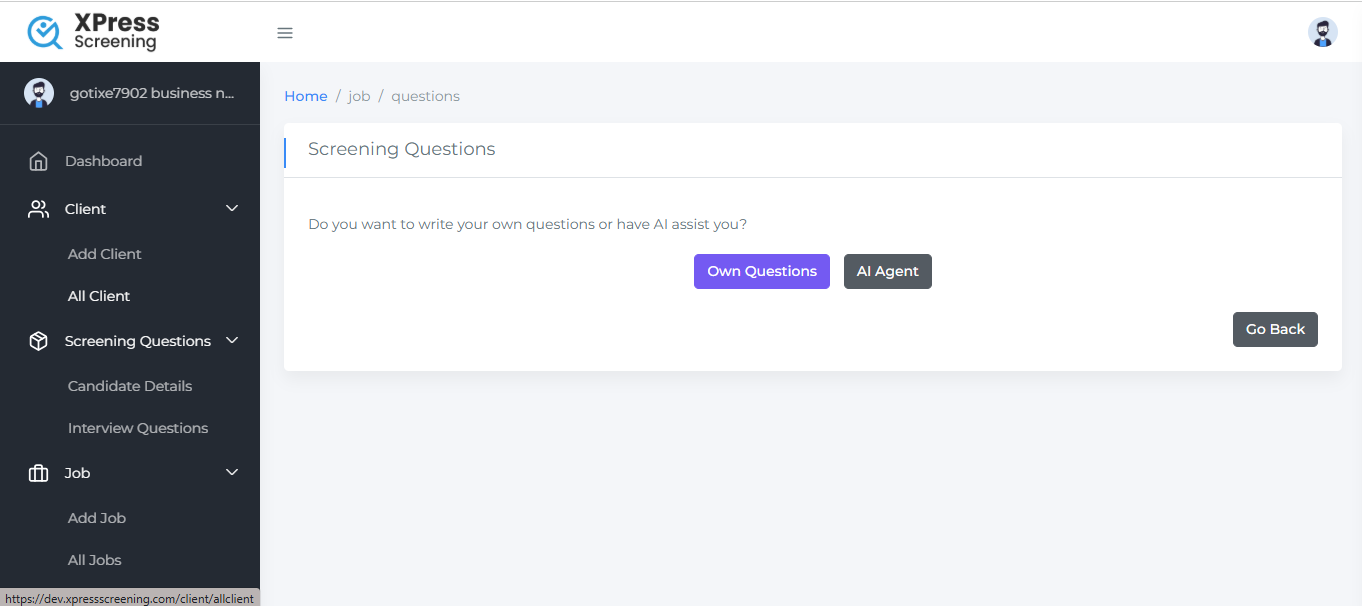Open the user avatar in top-right corner
The width and height of the screenshot is (1362, 606).
click(x=1322, y=33)
